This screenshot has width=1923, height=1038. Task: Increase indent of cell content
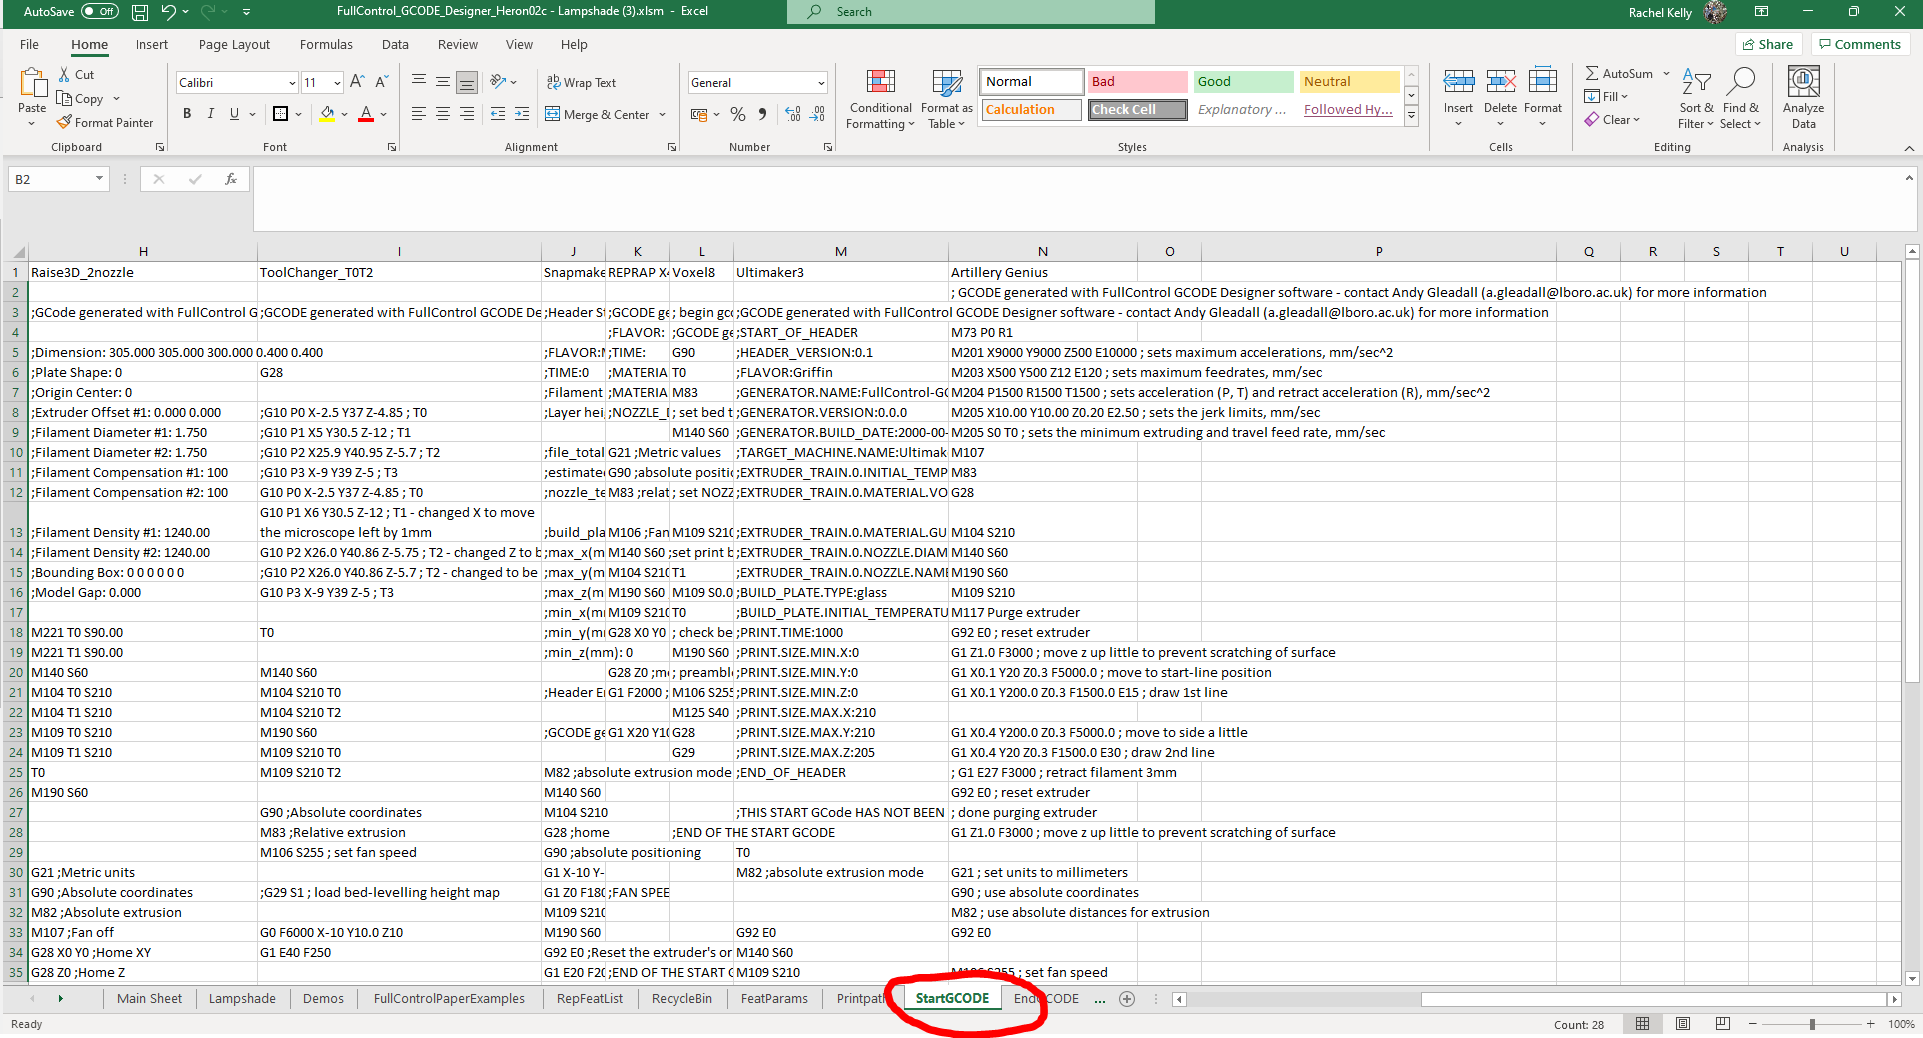[522, 114]
